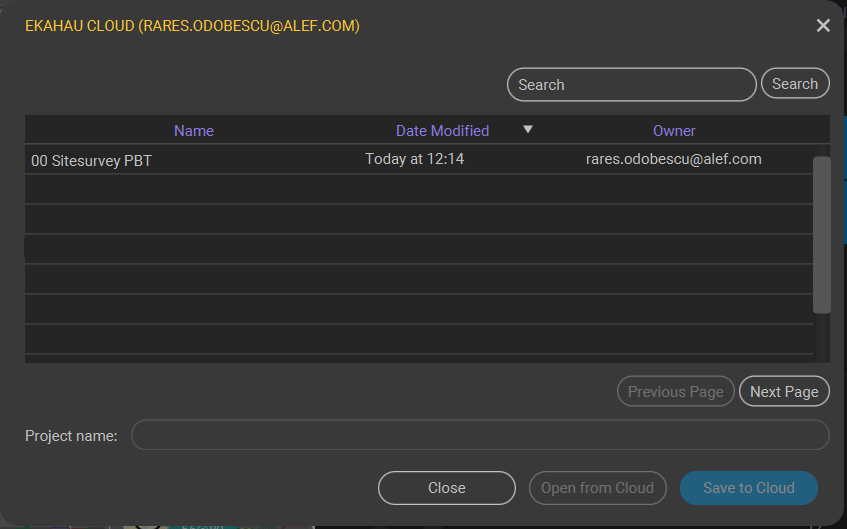
Task: Click the Search text field
Action: (x=631, y=84)
